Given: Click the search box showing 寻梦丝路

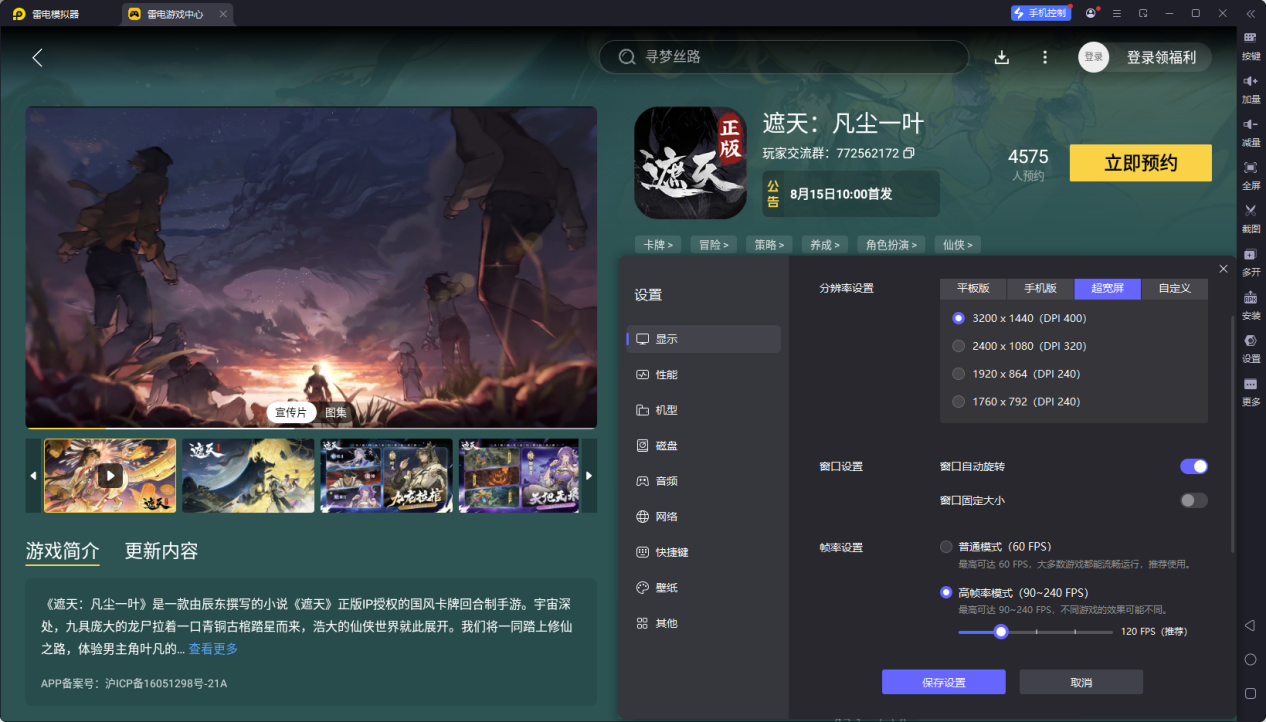Looking at the screenshot, I should tap(784, 57).
